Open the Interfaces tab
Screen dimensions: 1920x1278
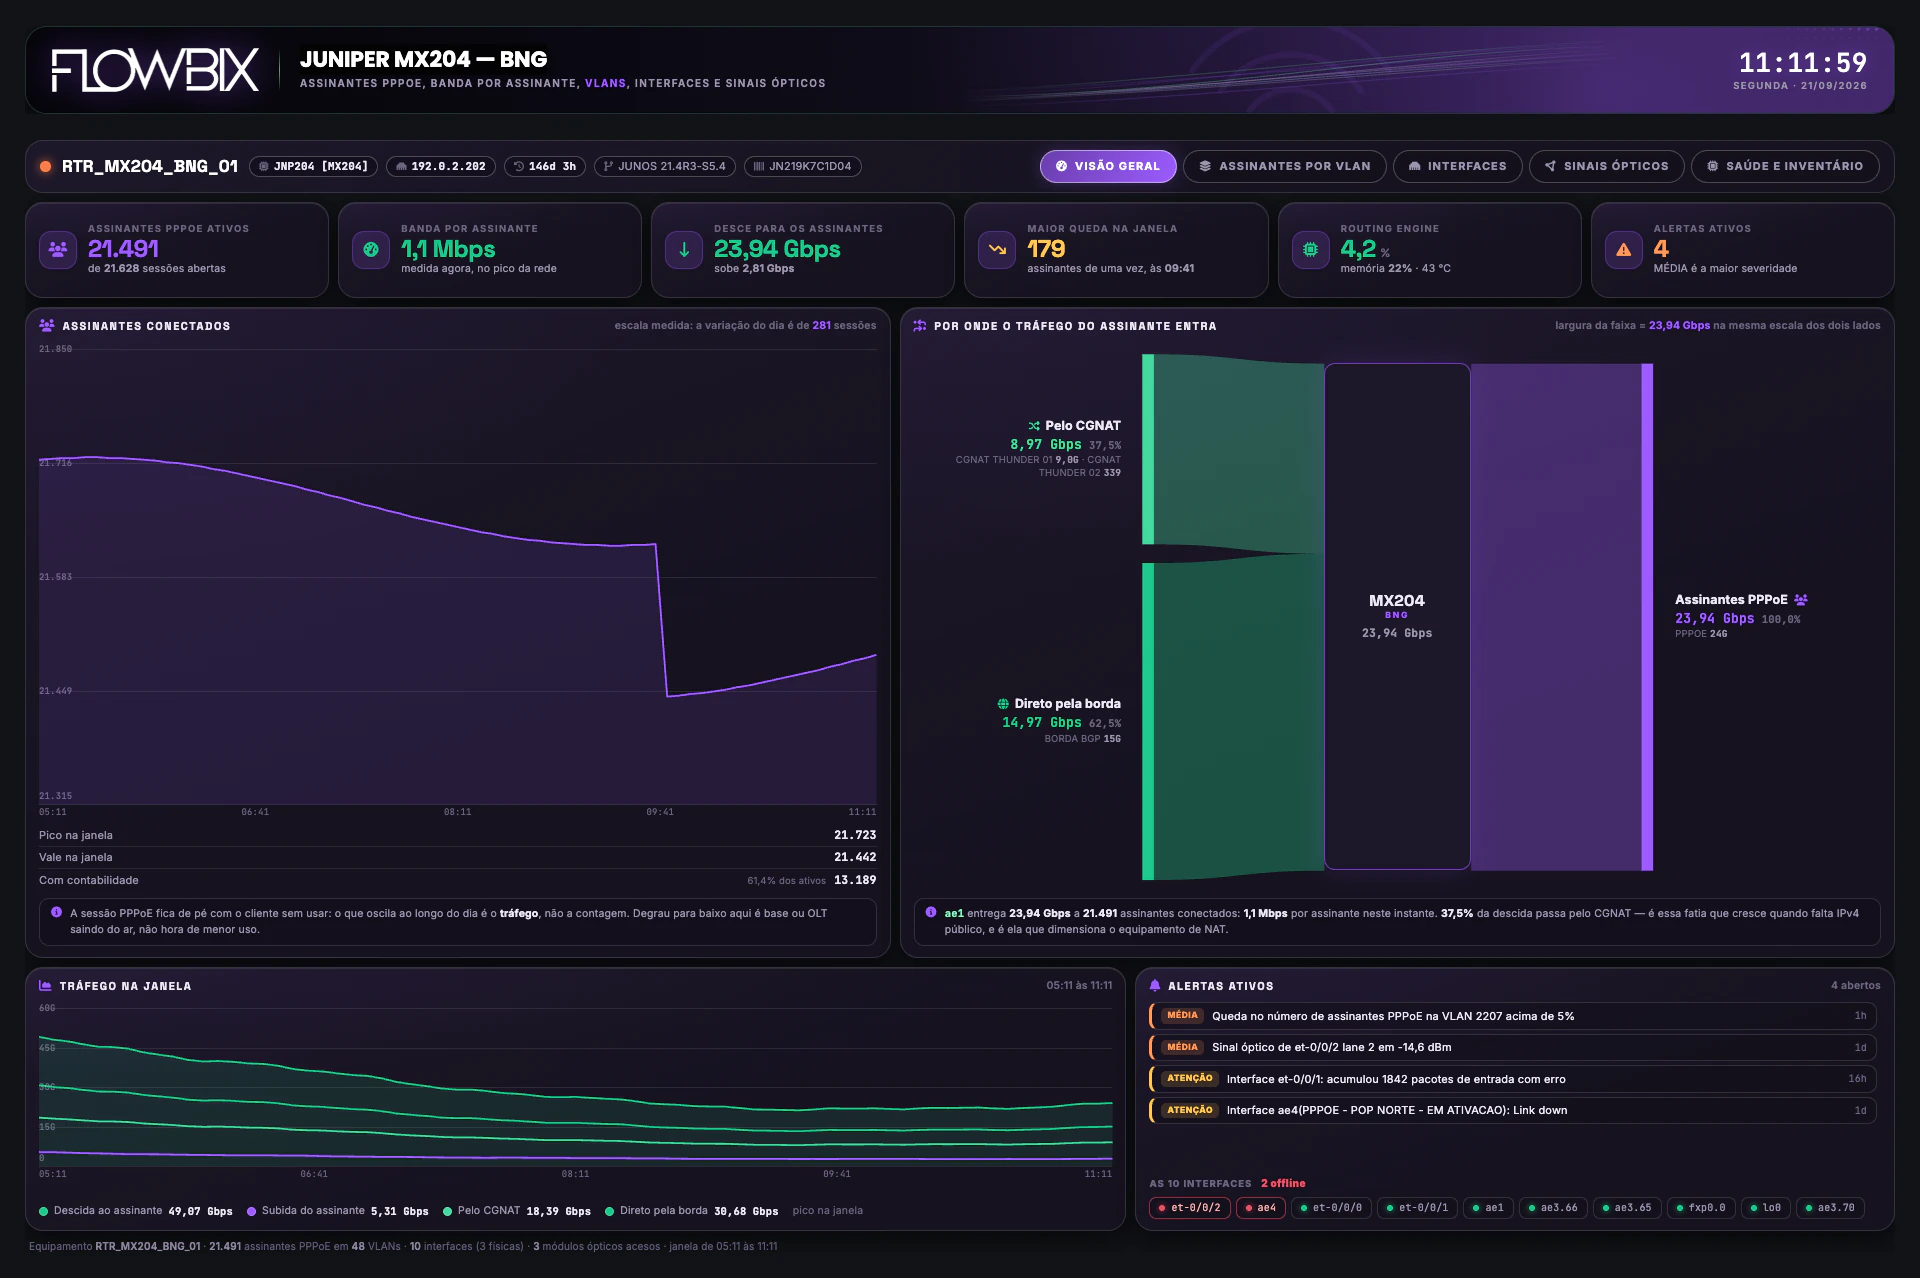point(1458,166)
